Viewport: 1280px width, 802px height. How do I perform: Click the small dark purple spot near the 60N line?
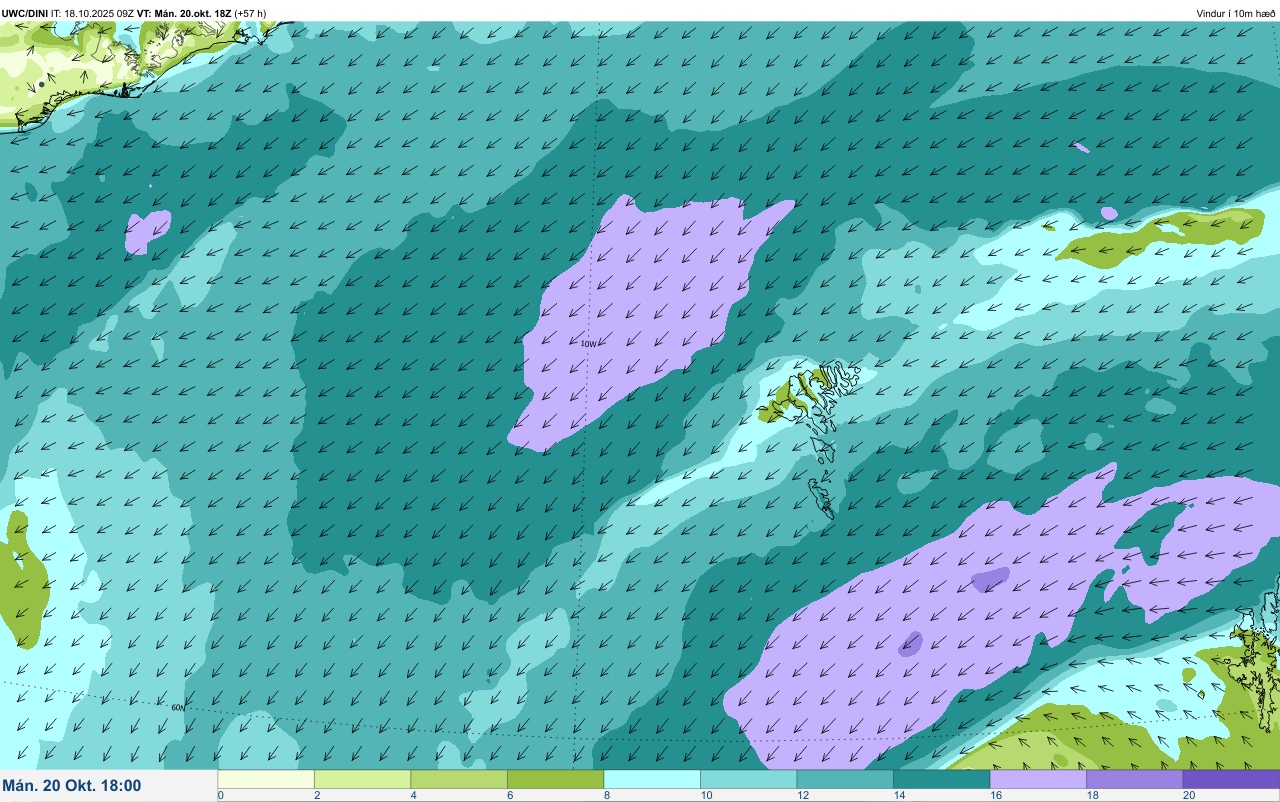coord(910,643)
